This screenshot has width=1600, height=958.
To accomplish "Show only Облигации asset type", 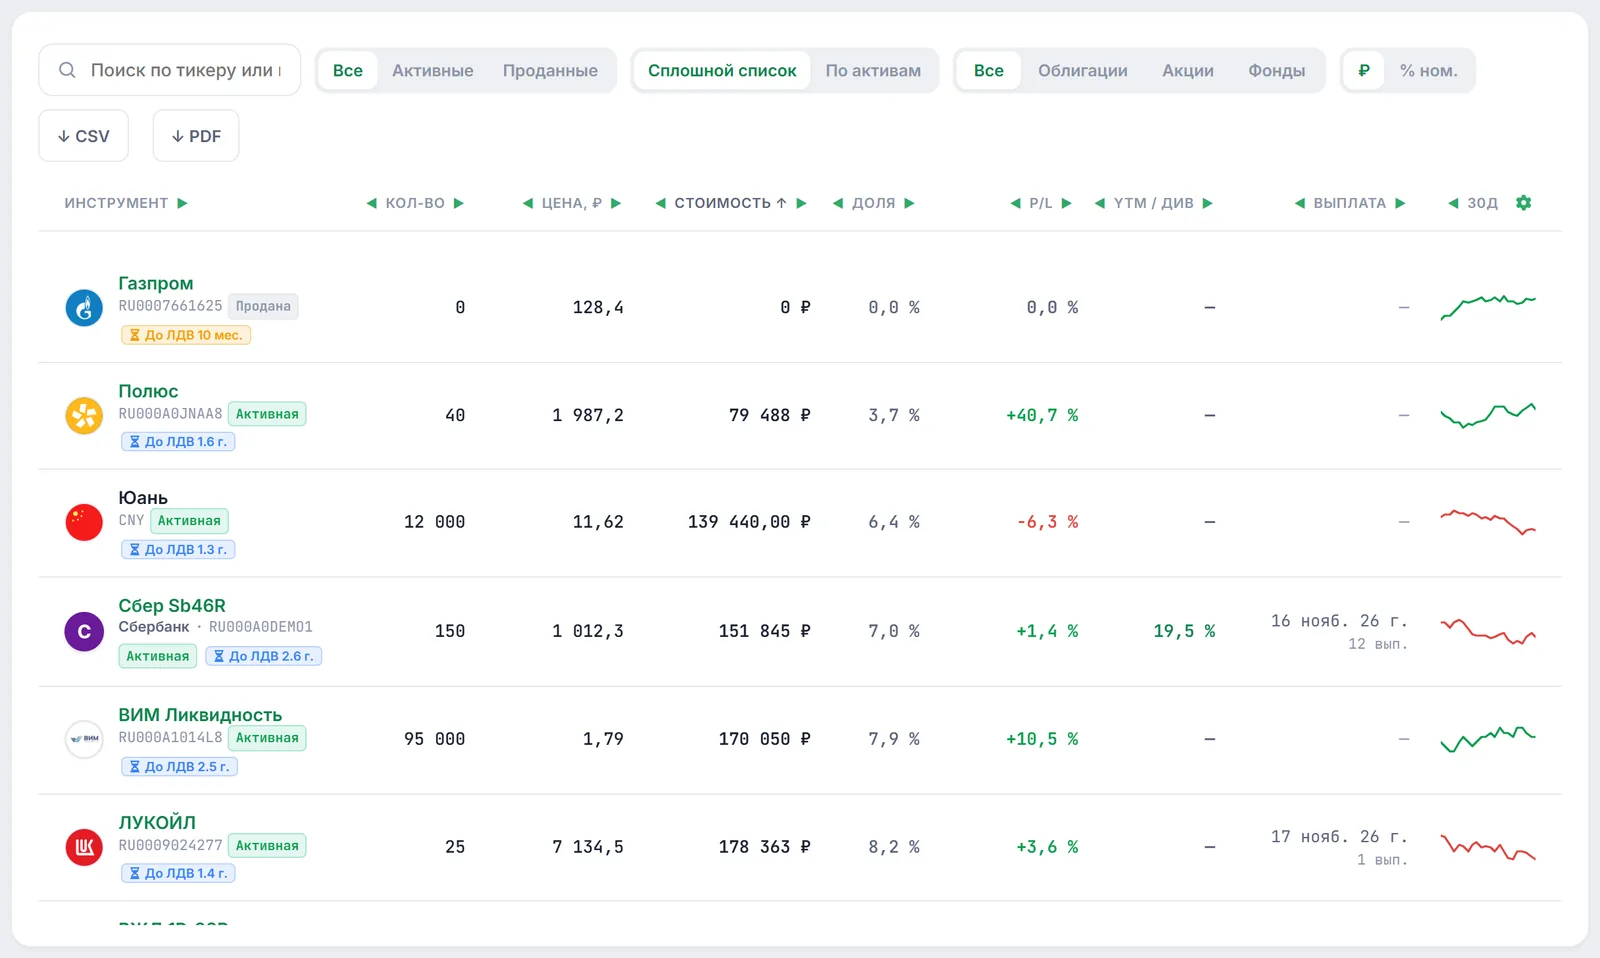I will click(1082, 70).
